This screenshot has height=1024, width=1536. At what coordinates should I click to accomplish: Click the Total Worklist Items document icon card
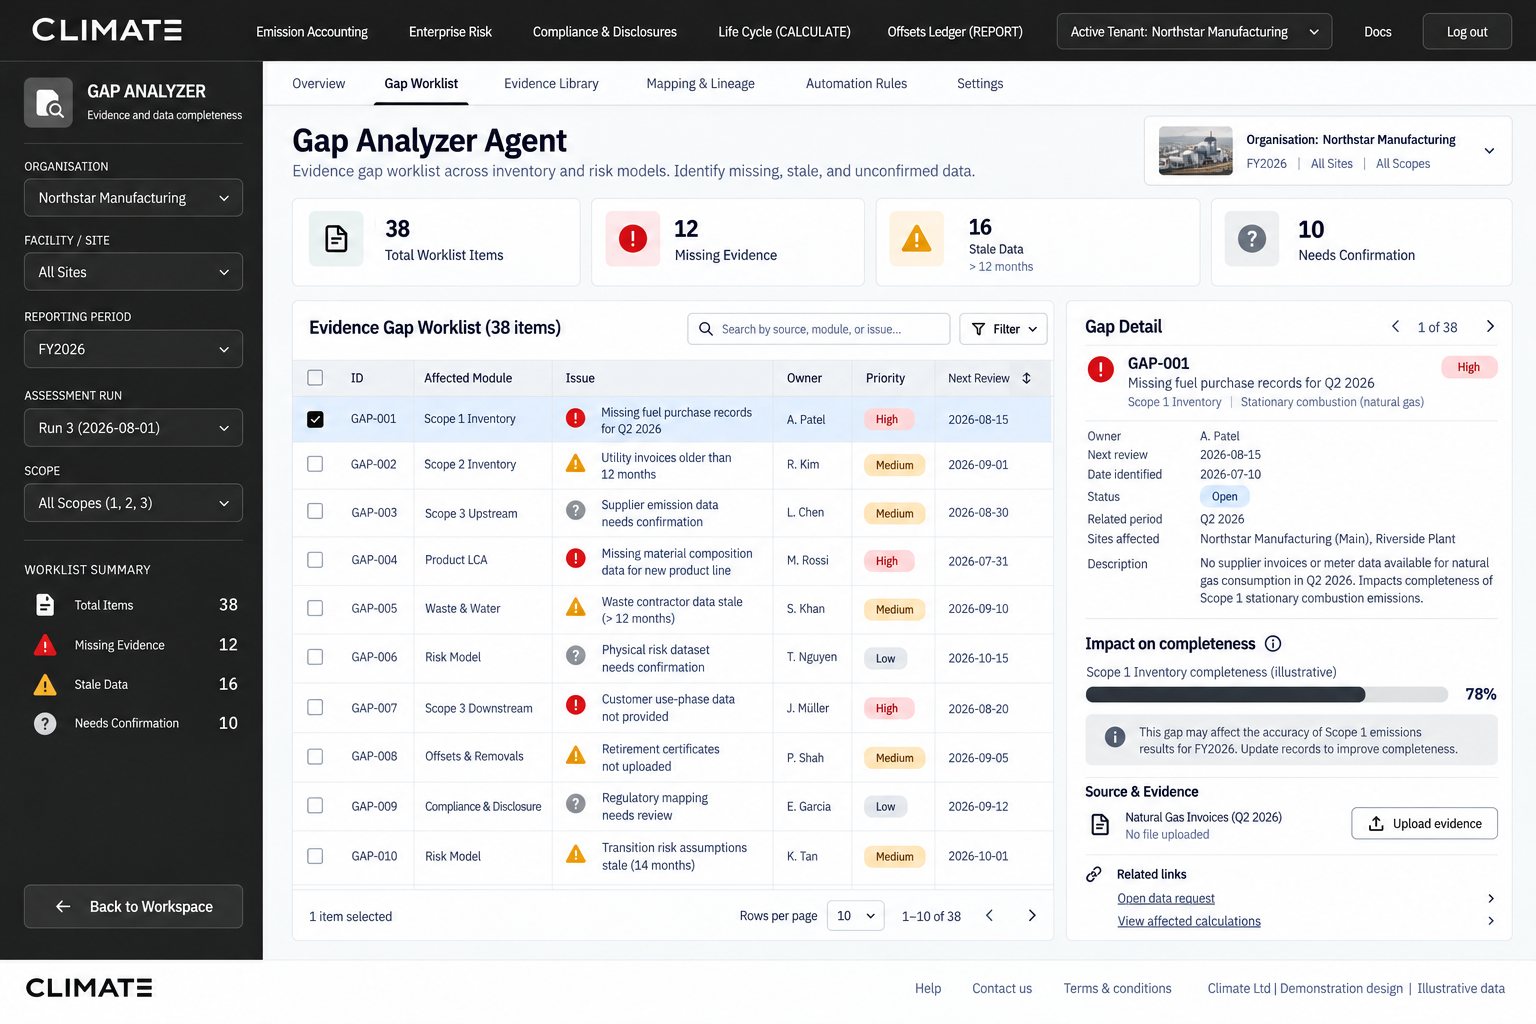click(336, 239)
